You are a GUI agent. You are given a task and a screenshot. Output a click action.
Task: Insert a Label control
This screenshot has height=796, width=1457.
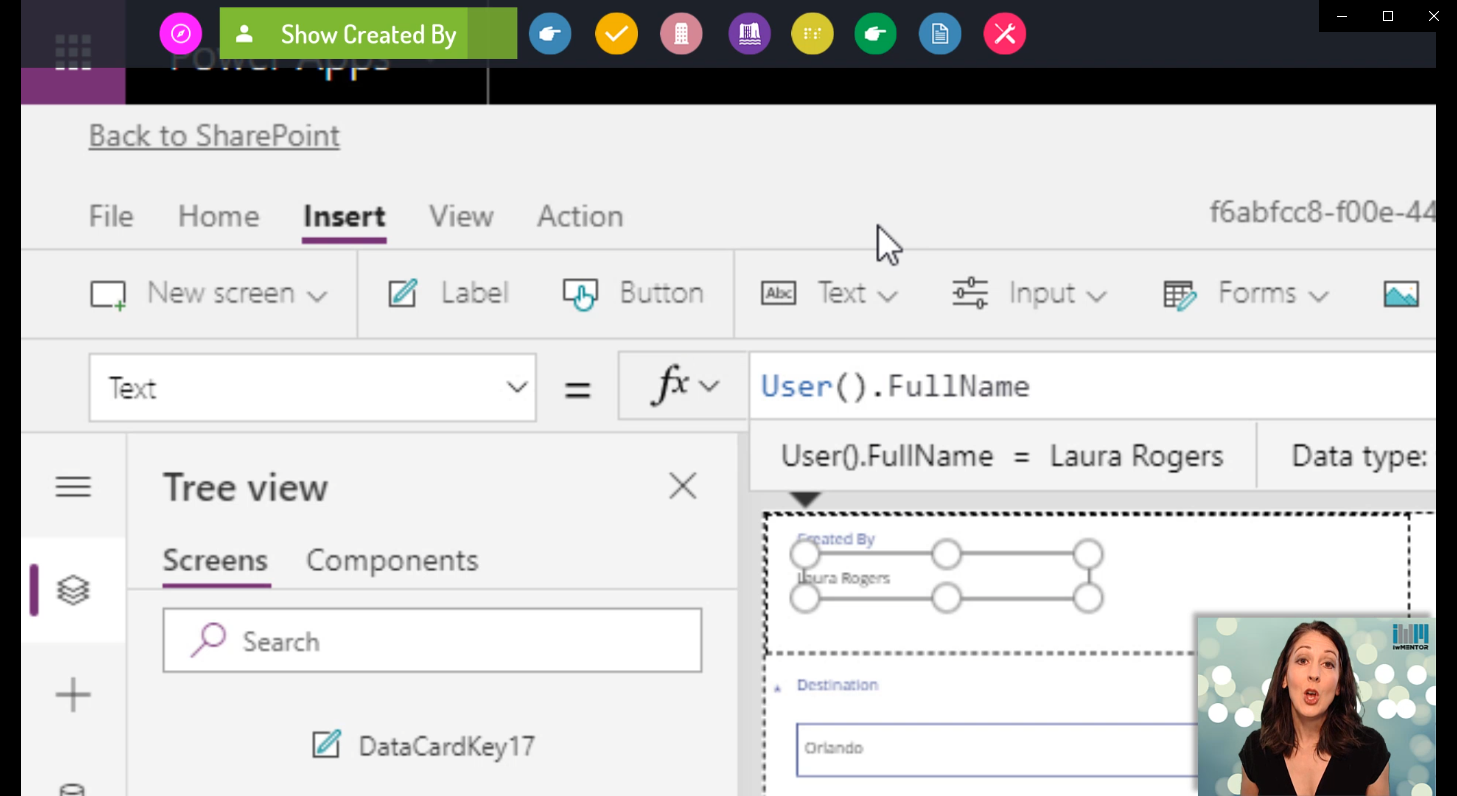pos(448,293)
